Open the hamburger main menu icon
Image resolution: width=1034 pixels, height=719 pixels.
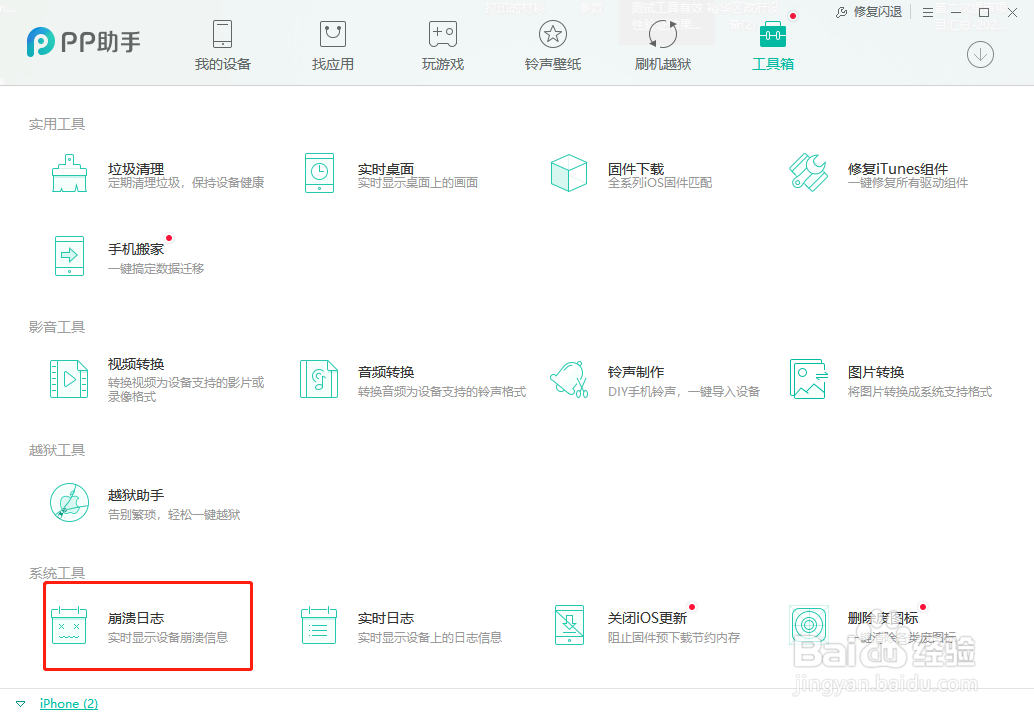click(x=928, y=12)
